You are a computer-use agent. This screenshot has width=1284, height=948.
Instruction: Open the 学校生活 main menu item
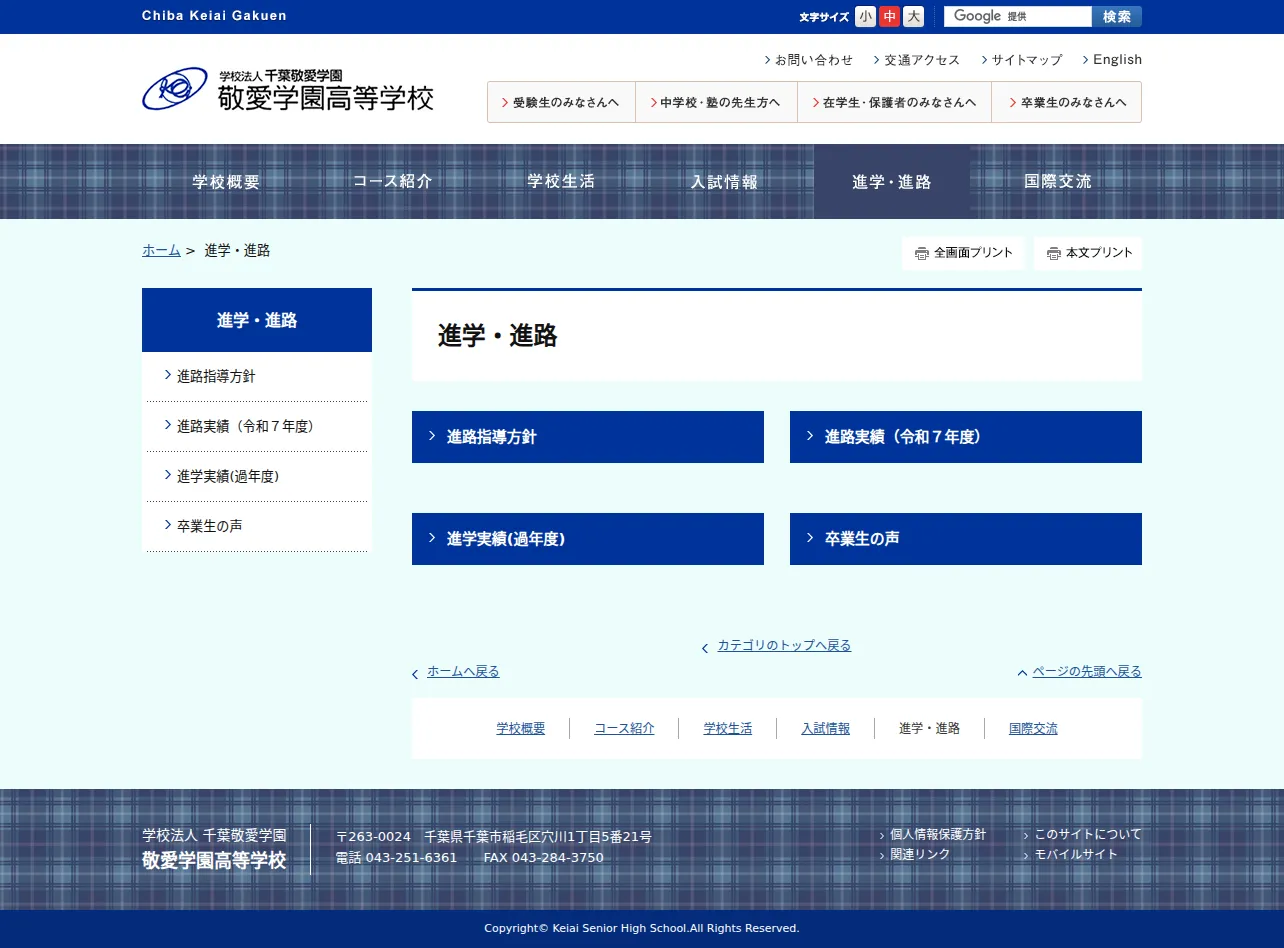coord(561,182)
